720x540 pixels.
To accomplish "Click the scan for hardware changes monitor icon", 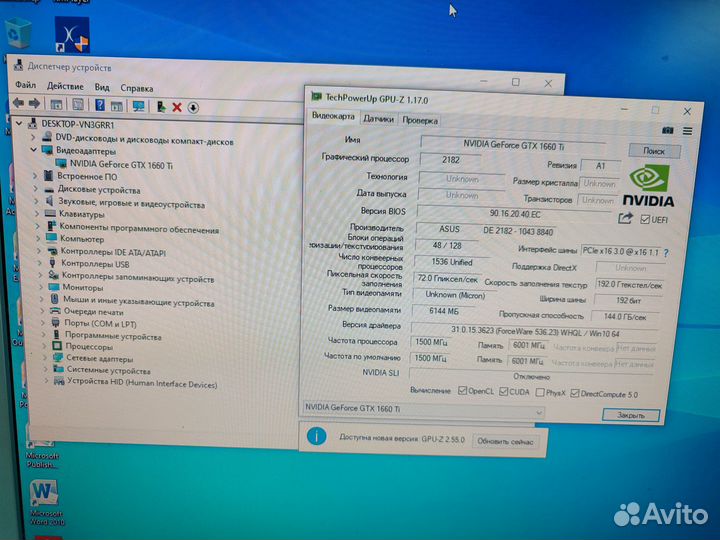I will click(138, 107).
